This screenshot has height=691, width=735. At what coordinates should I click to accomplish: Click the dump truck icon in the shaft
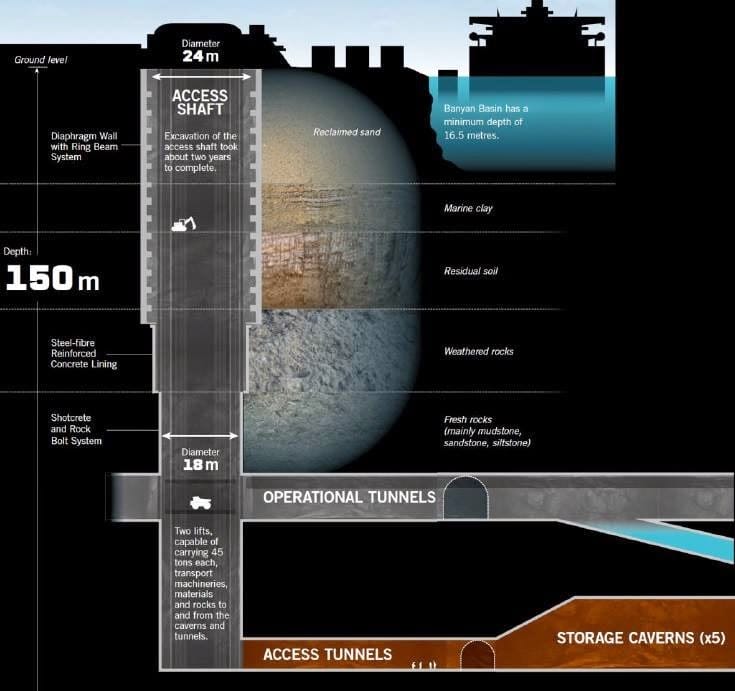coord(198,502)
